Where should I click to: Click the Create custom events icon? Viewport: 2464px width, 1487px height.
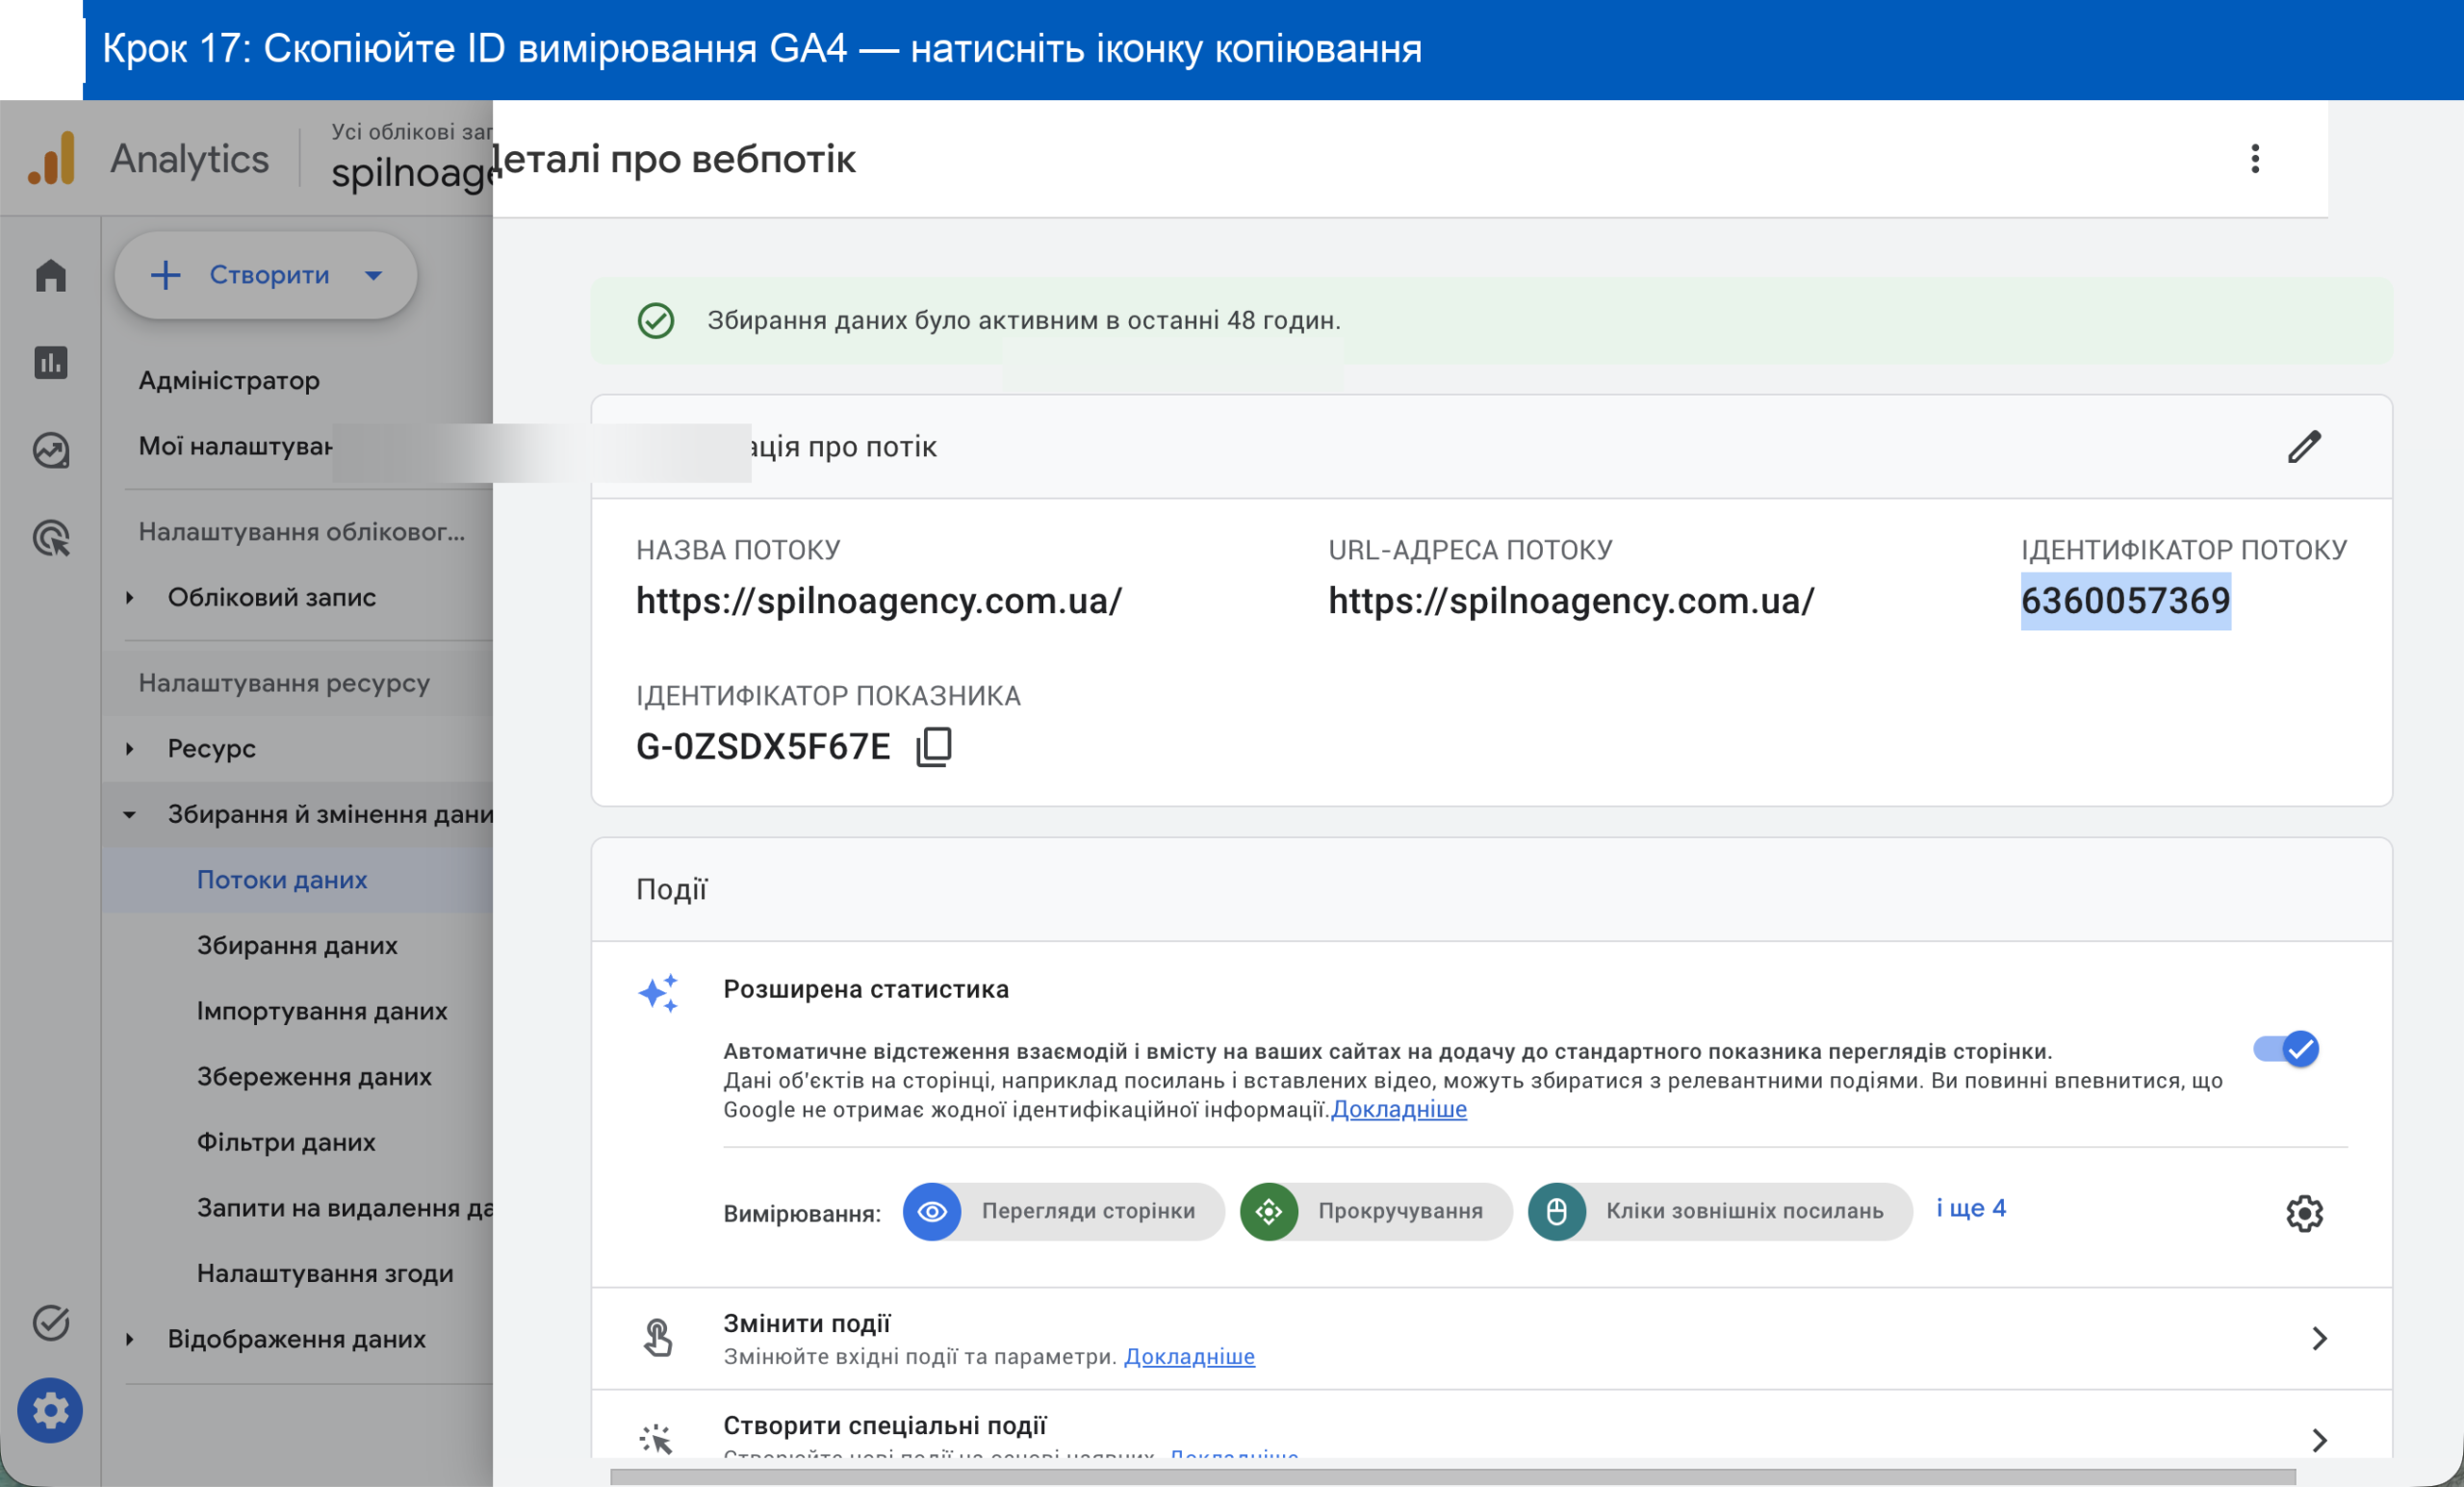click(656, 1439)
